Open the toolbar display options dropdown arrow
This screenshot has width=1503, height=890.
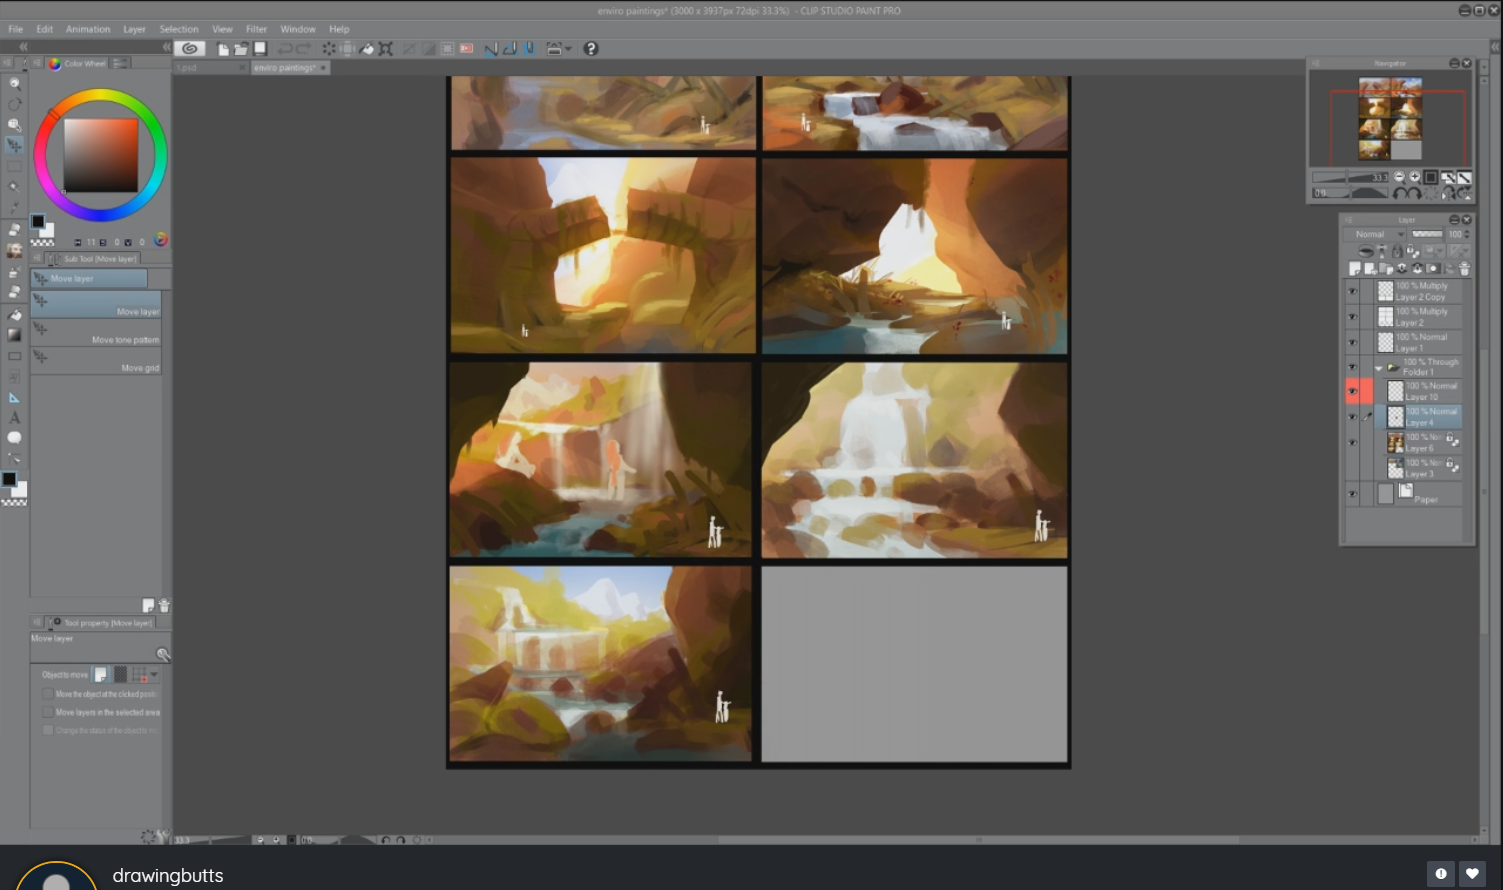click(568, 48)
